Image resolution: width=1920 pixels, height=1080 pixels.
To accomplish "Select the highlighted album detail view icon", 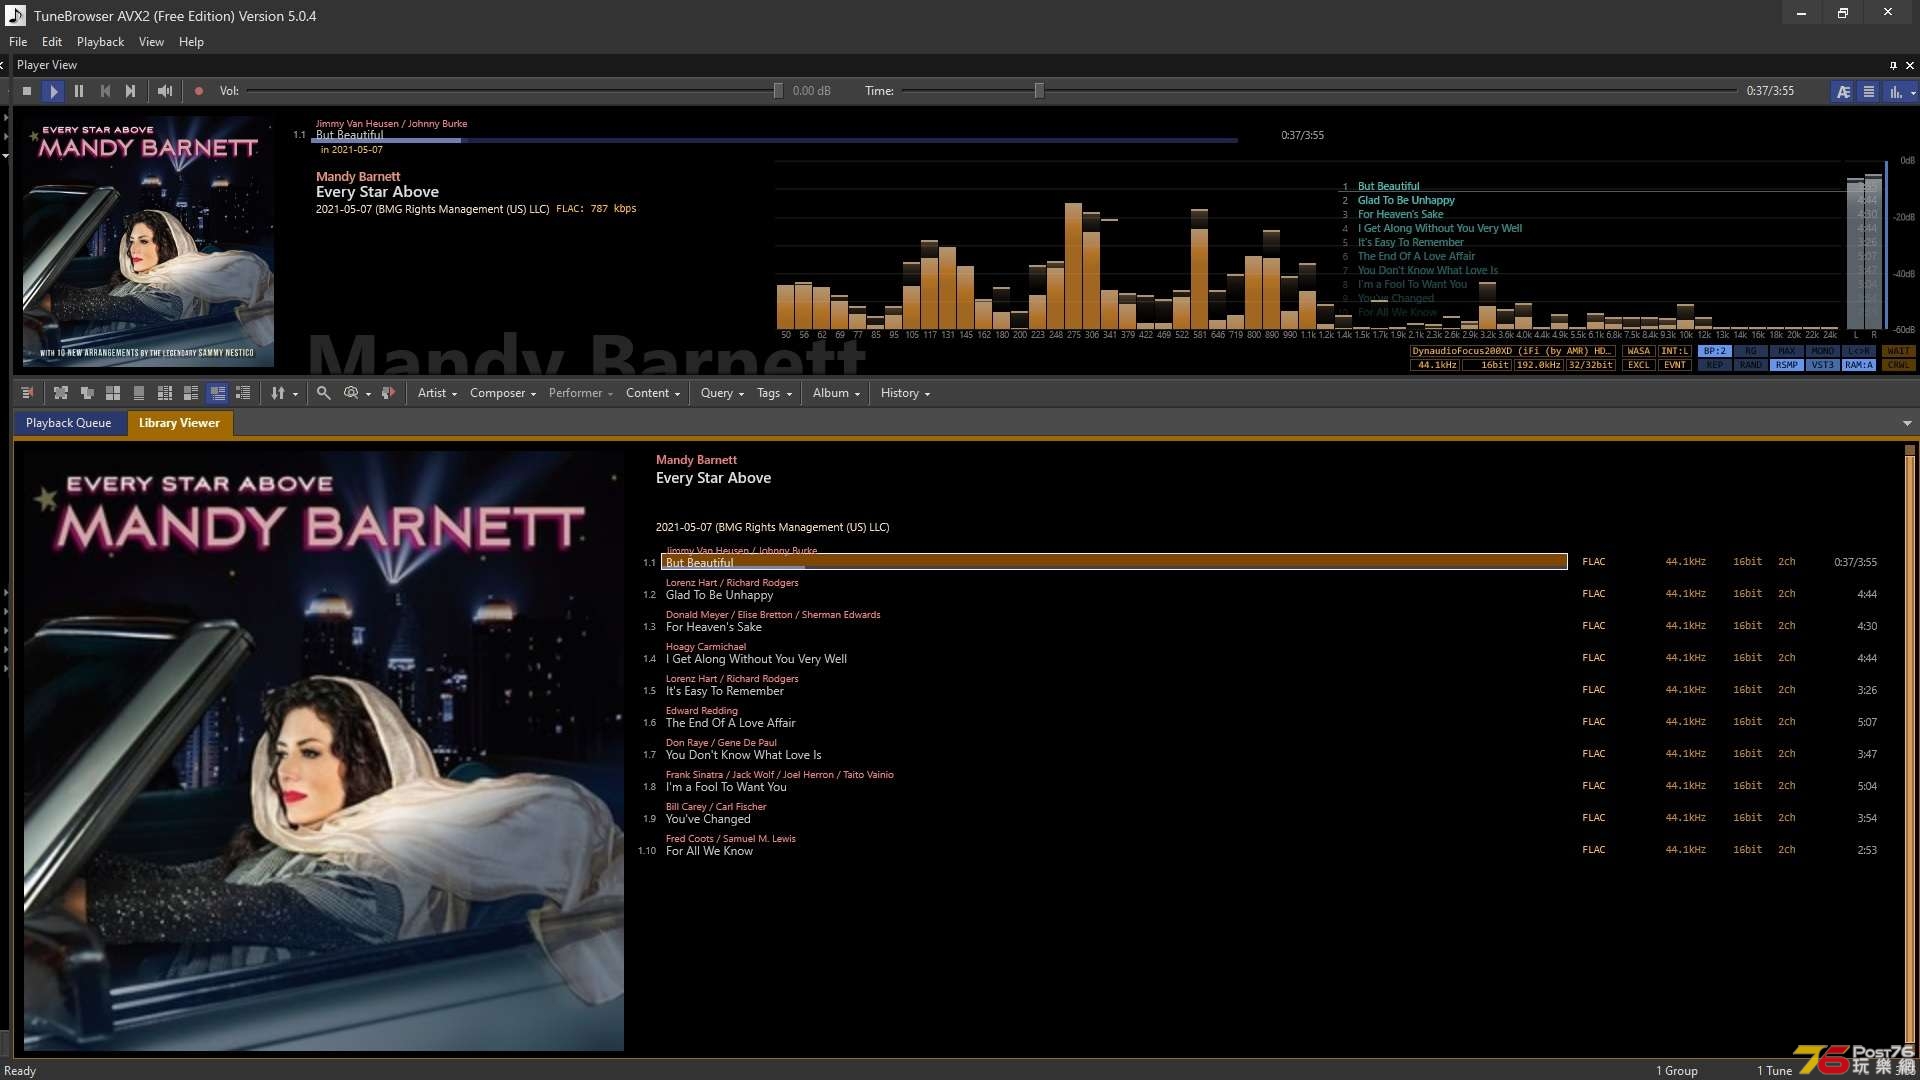I will click(217, 393).
